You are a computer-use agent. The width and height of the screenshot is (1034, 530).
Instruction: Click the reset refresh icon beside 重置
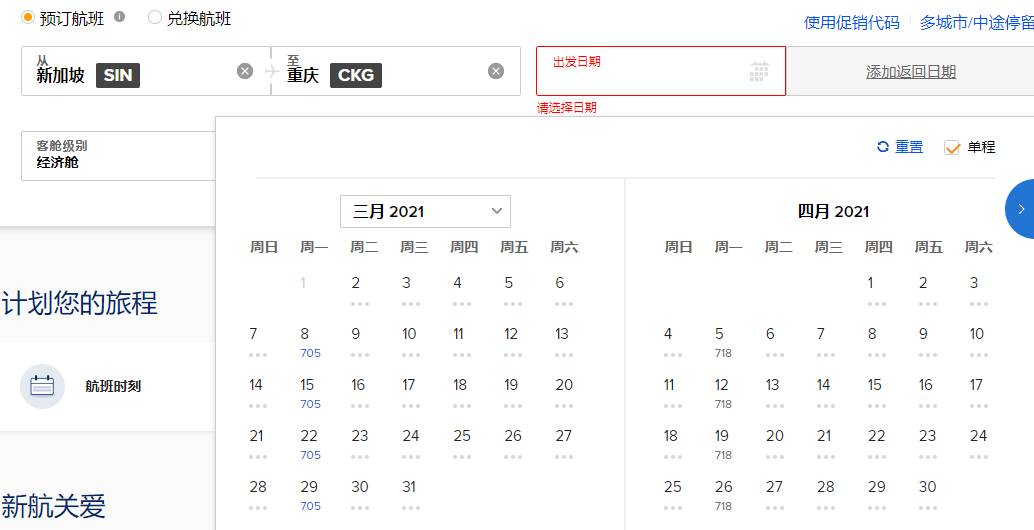pyautogui.click(x=883, y=147)
